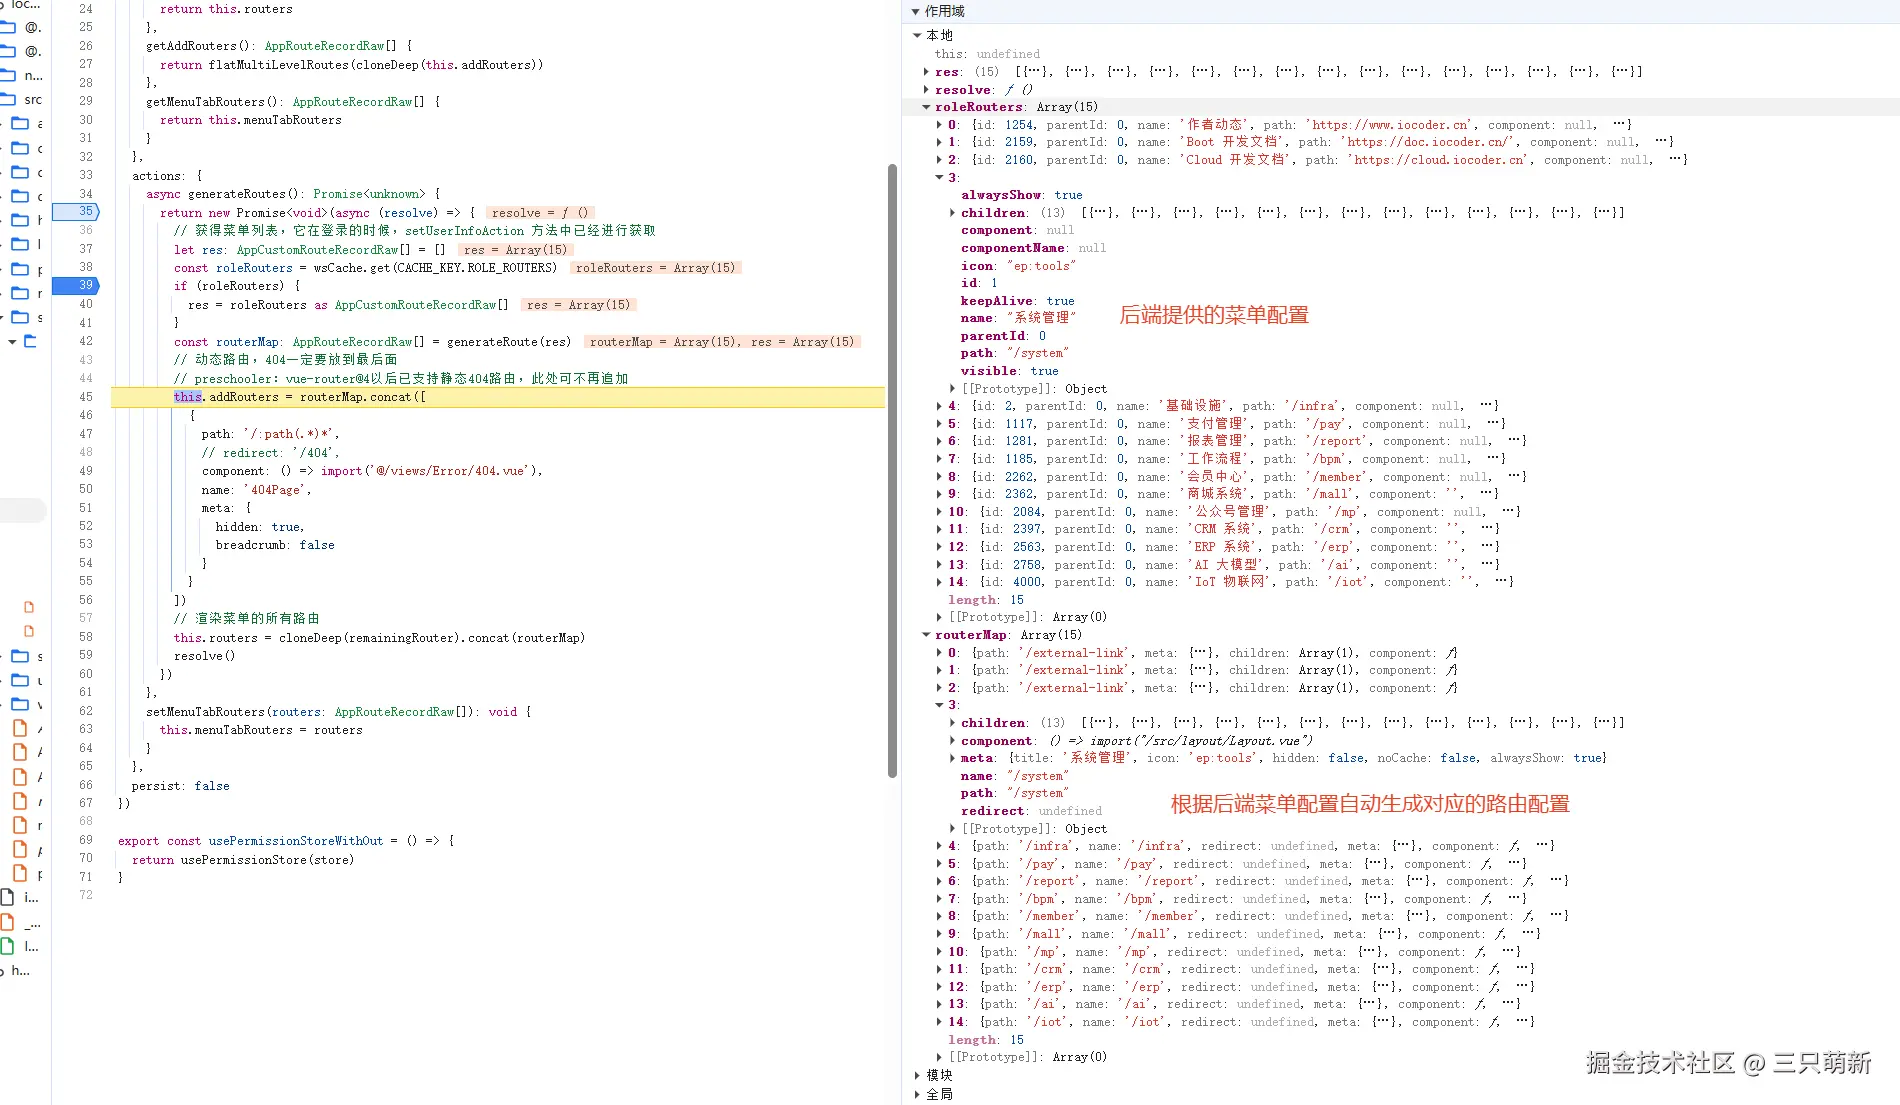Click the code editor vertical scrollbar

coord(892,470)
